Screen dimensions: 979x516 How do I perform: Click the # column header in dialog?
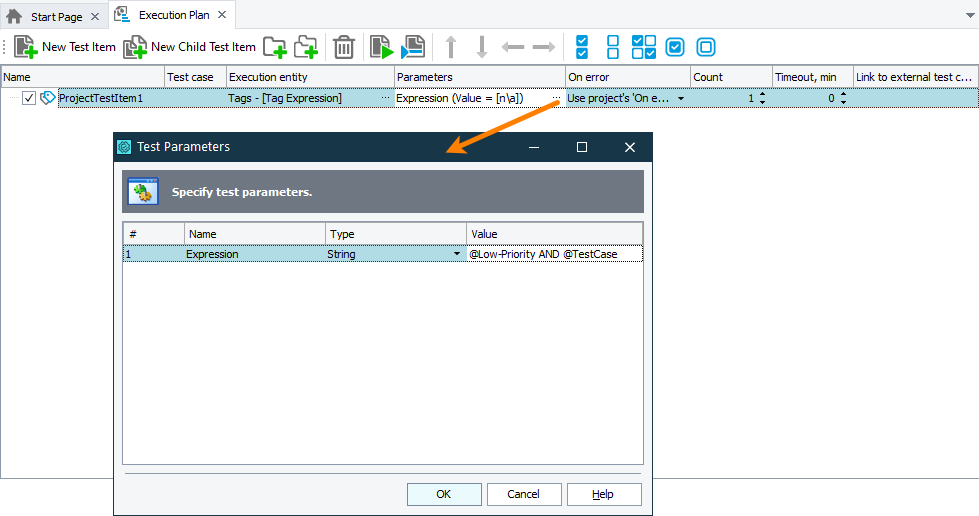[154, 234]
